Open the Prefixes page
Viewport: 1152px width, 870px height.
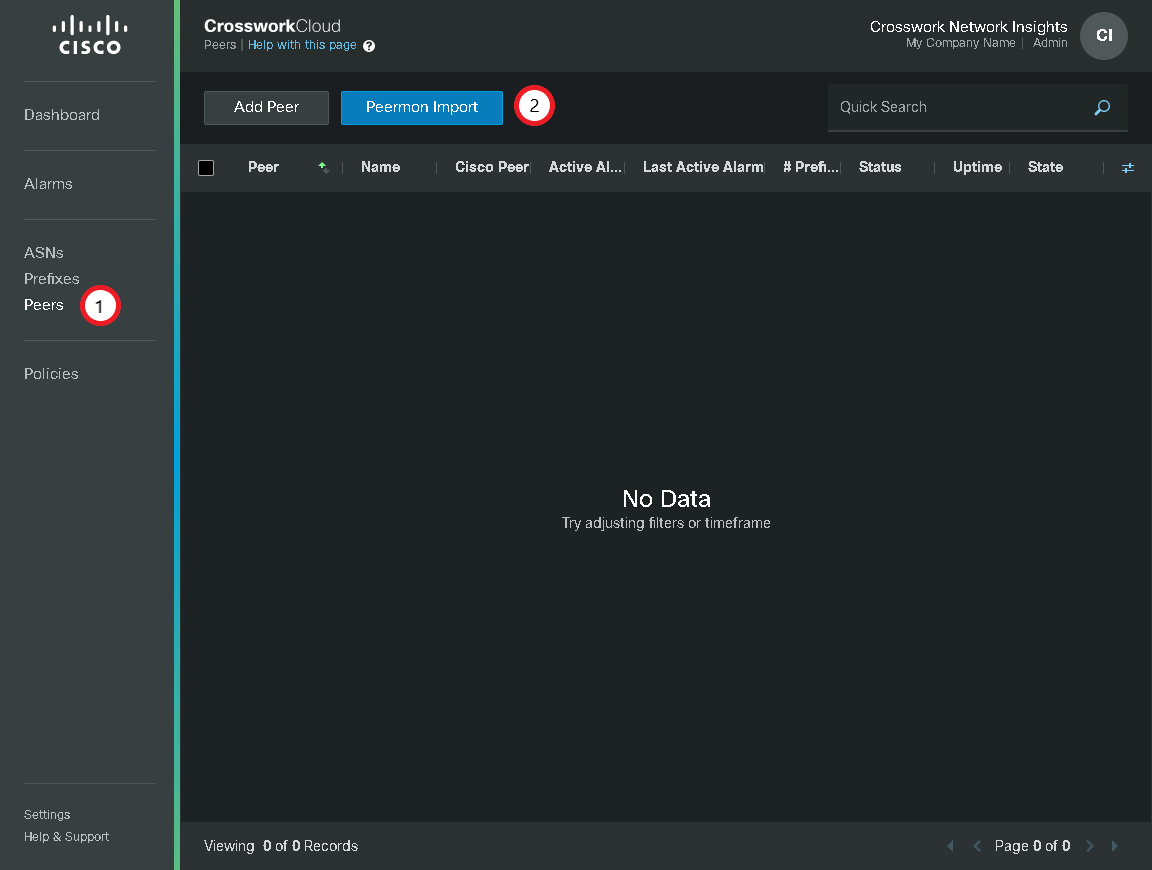(x=51, y=278)
